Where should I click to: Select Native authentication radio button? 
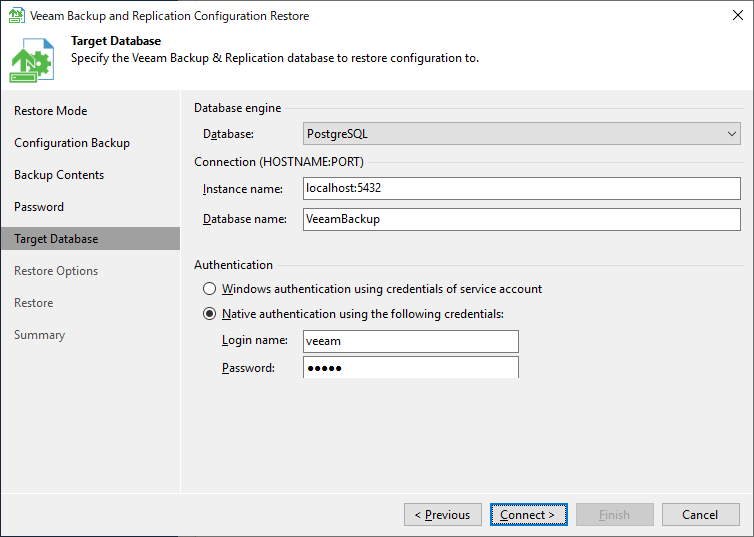click(210, 314)
